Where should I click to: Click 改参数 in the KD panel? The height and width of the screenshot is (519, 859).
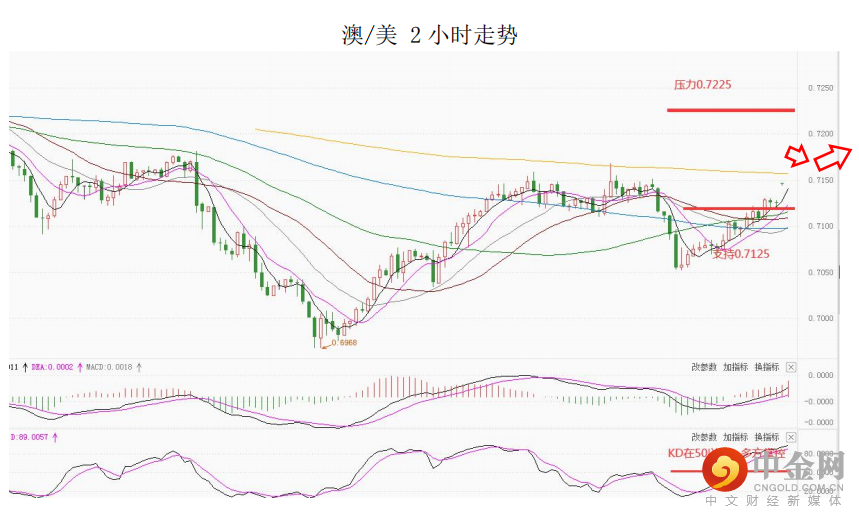[x=704, y=437]
